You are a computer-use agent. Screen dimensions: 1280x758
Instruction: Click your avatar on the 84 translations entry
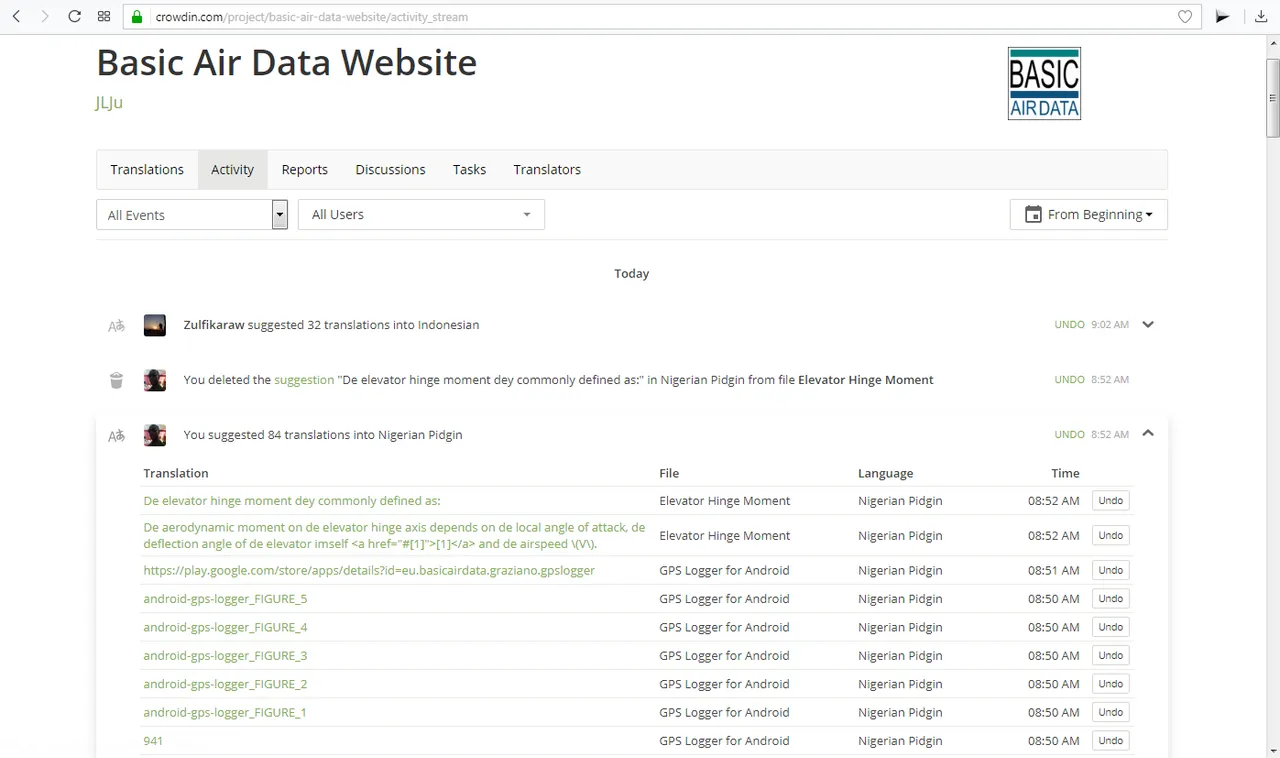(155, 435)
